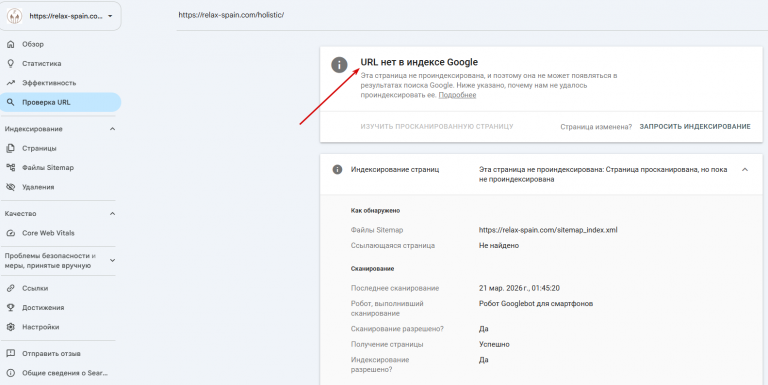Click the magnifier icon next to Проверка URL

point(11,102)
